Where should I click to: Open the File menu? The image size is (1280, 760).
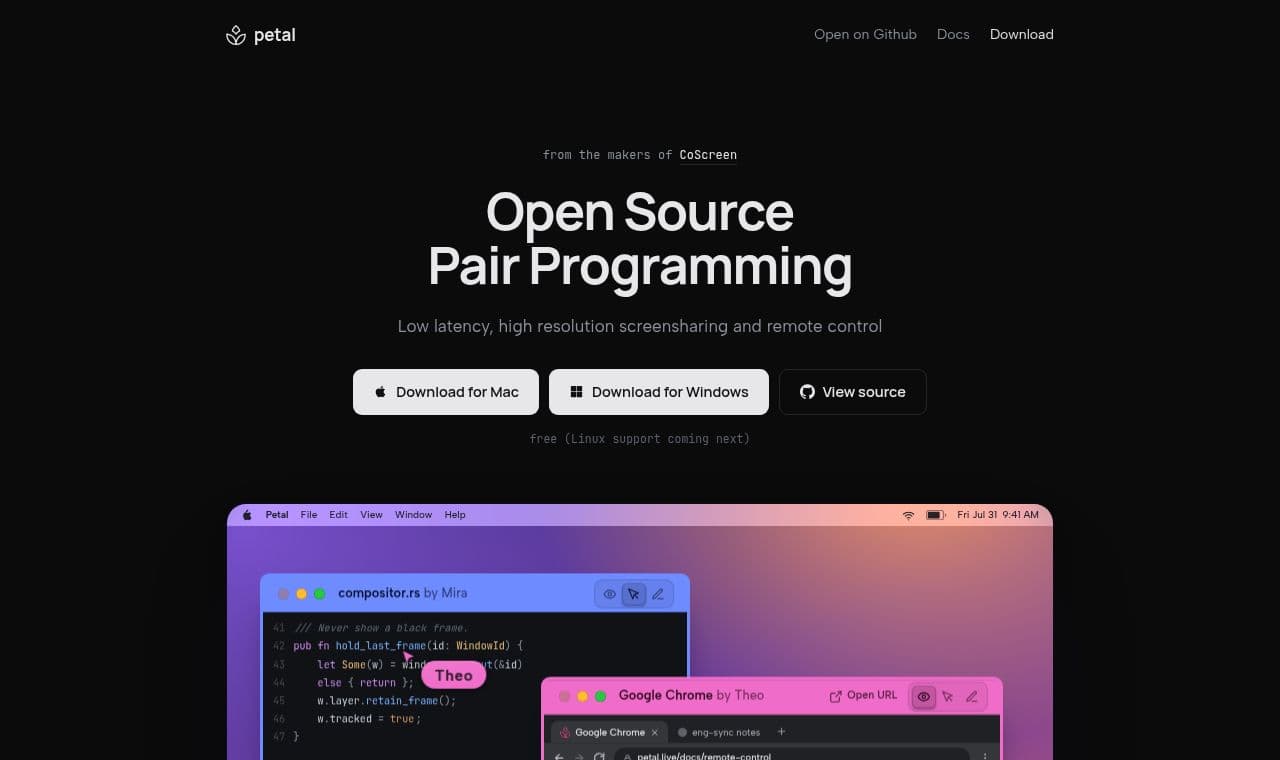(x=309, y=515)
